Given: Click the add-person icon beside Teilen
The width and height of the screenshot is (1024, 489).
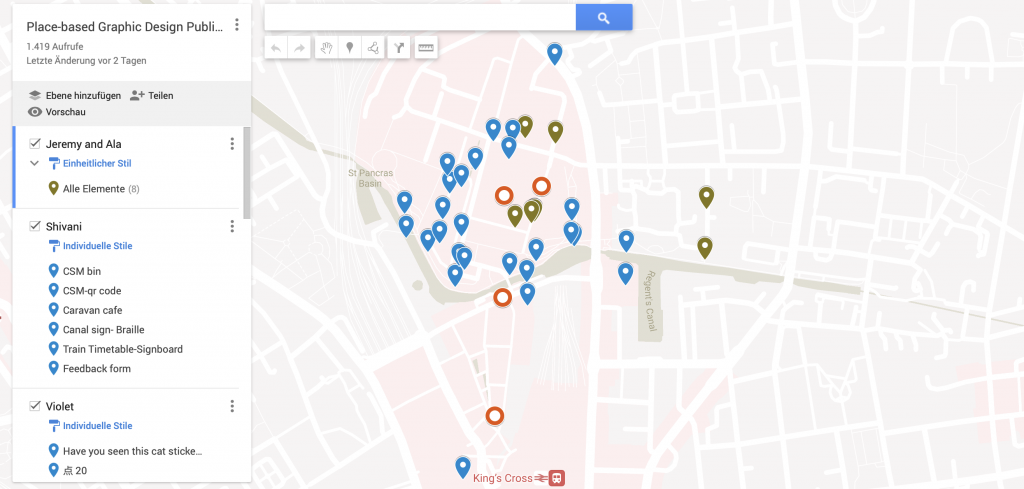Looking at the screenshot, I should click(136, 95).
